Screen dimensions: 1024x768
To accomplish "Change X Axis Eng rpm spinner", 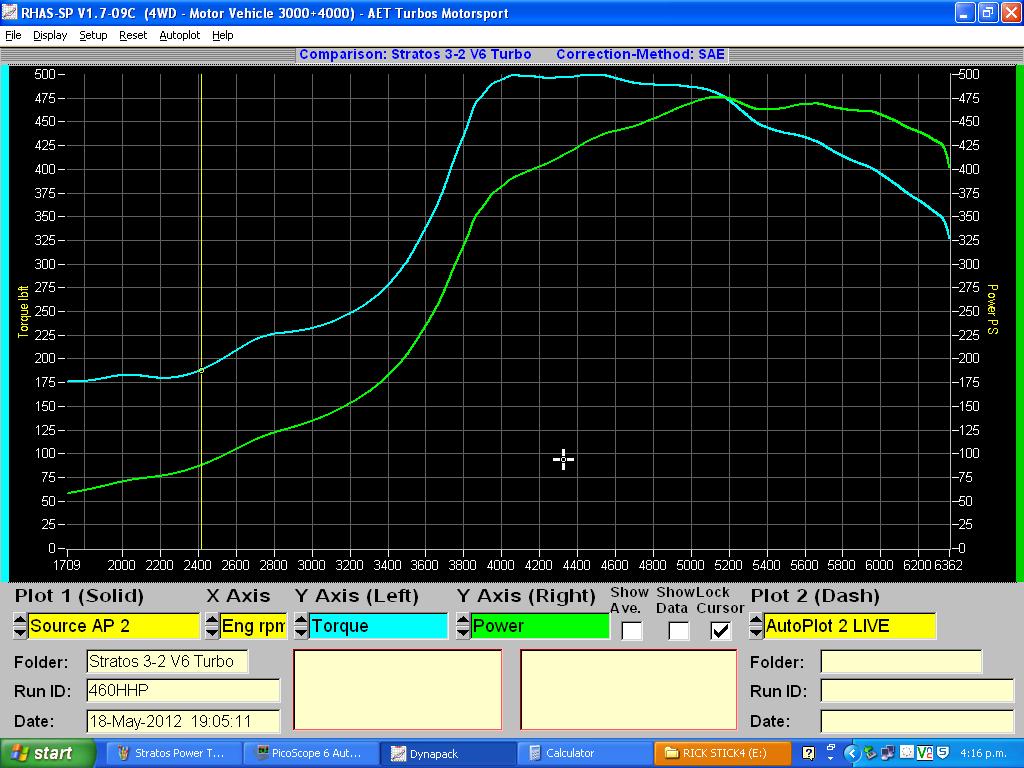I will [212, 626].
